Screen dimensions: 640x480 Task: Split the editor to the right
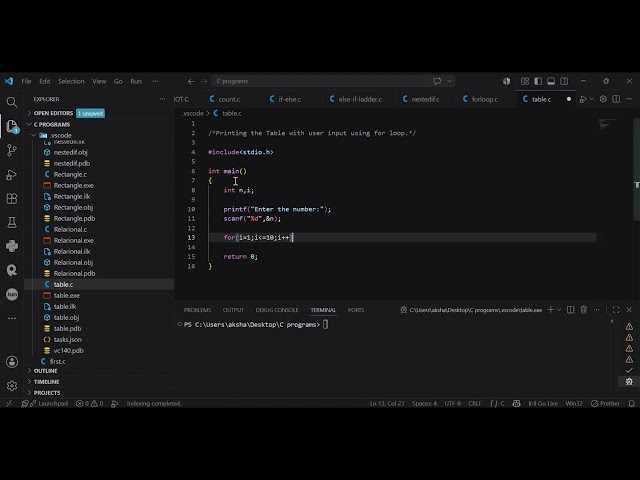616,99
